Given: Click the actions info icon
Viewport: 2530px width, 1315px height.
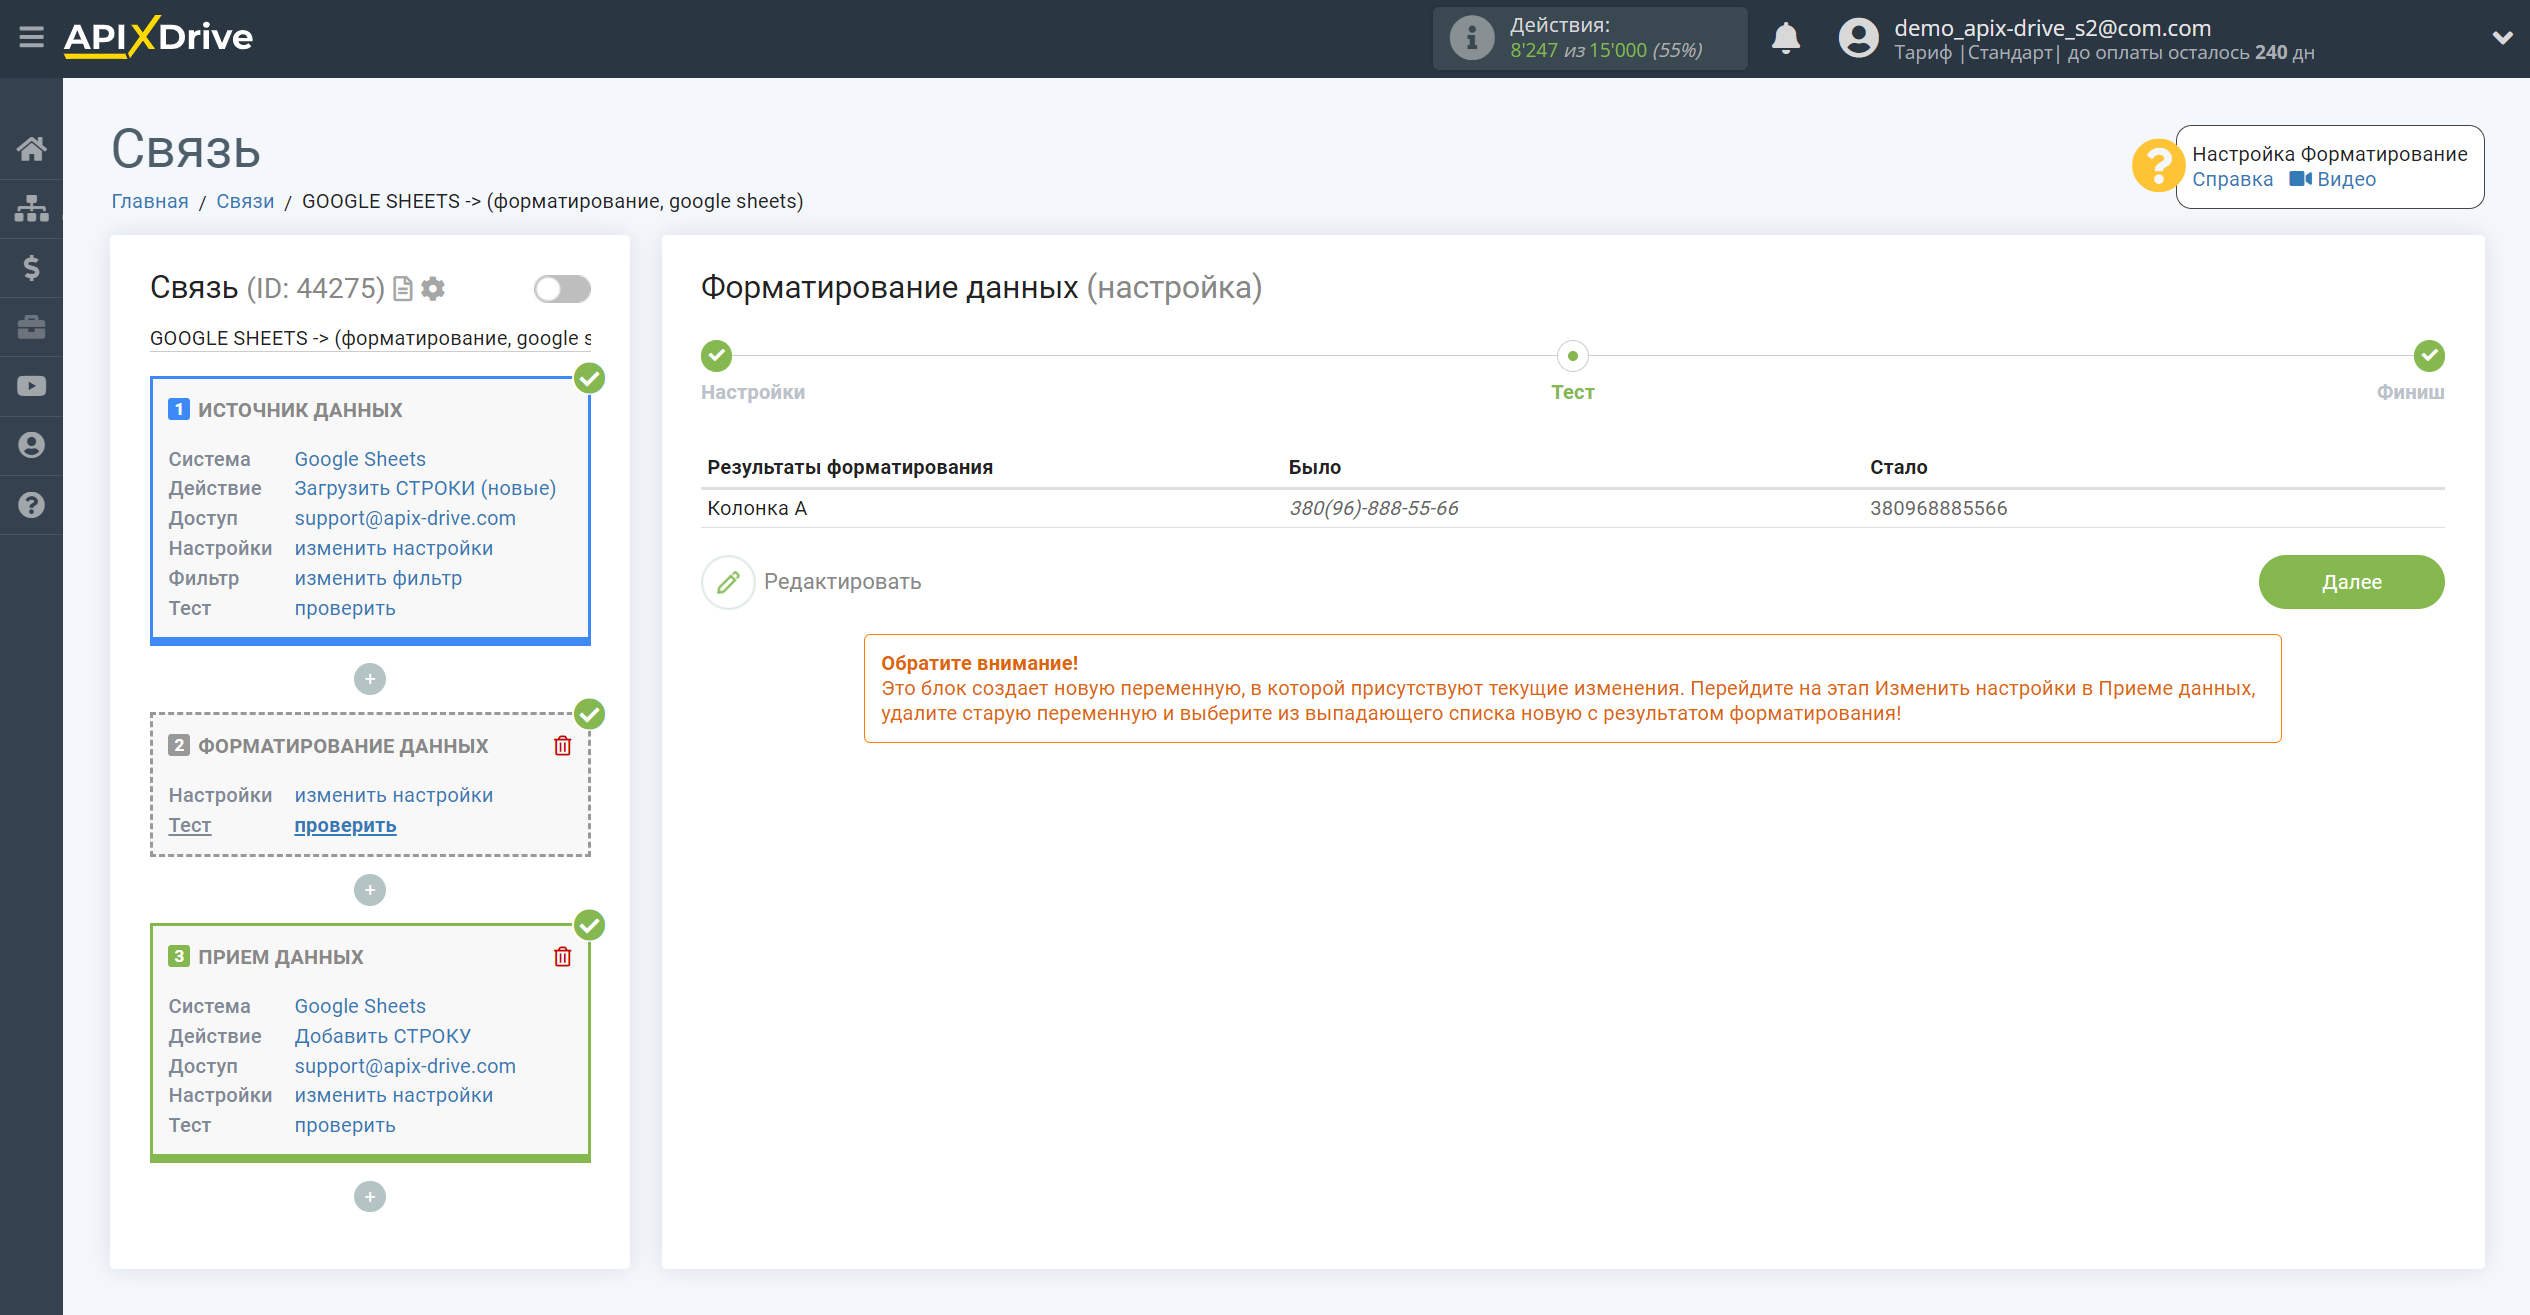Looking at the screenshot, I should pos(1471,38).
